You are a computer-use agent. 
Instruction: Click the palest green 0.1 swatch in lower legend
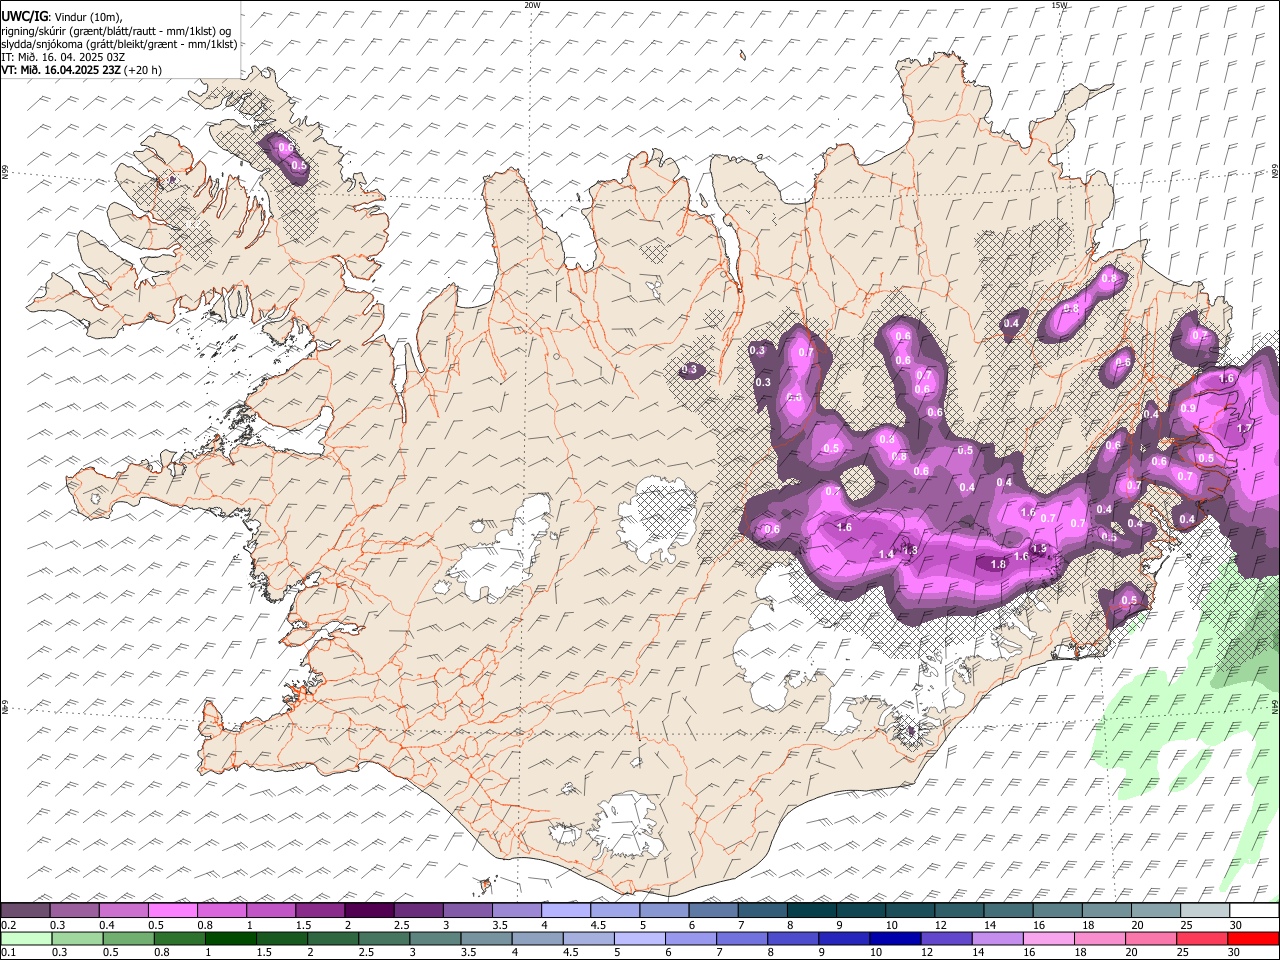26,938
